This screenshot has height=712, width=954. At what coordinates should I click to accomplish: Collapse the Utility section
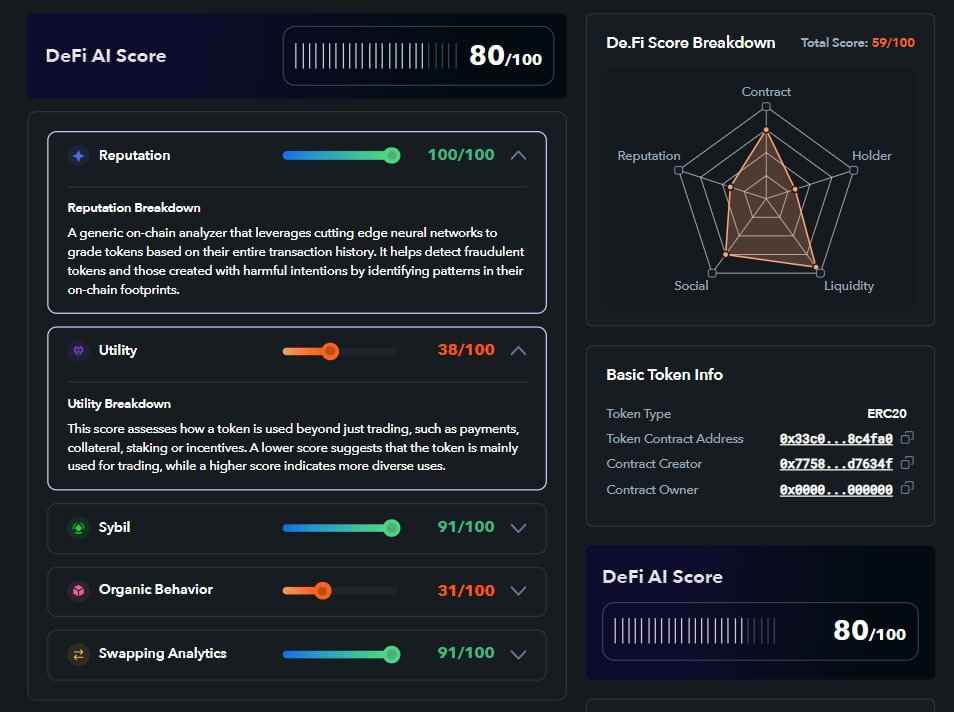tap(518, 351)
